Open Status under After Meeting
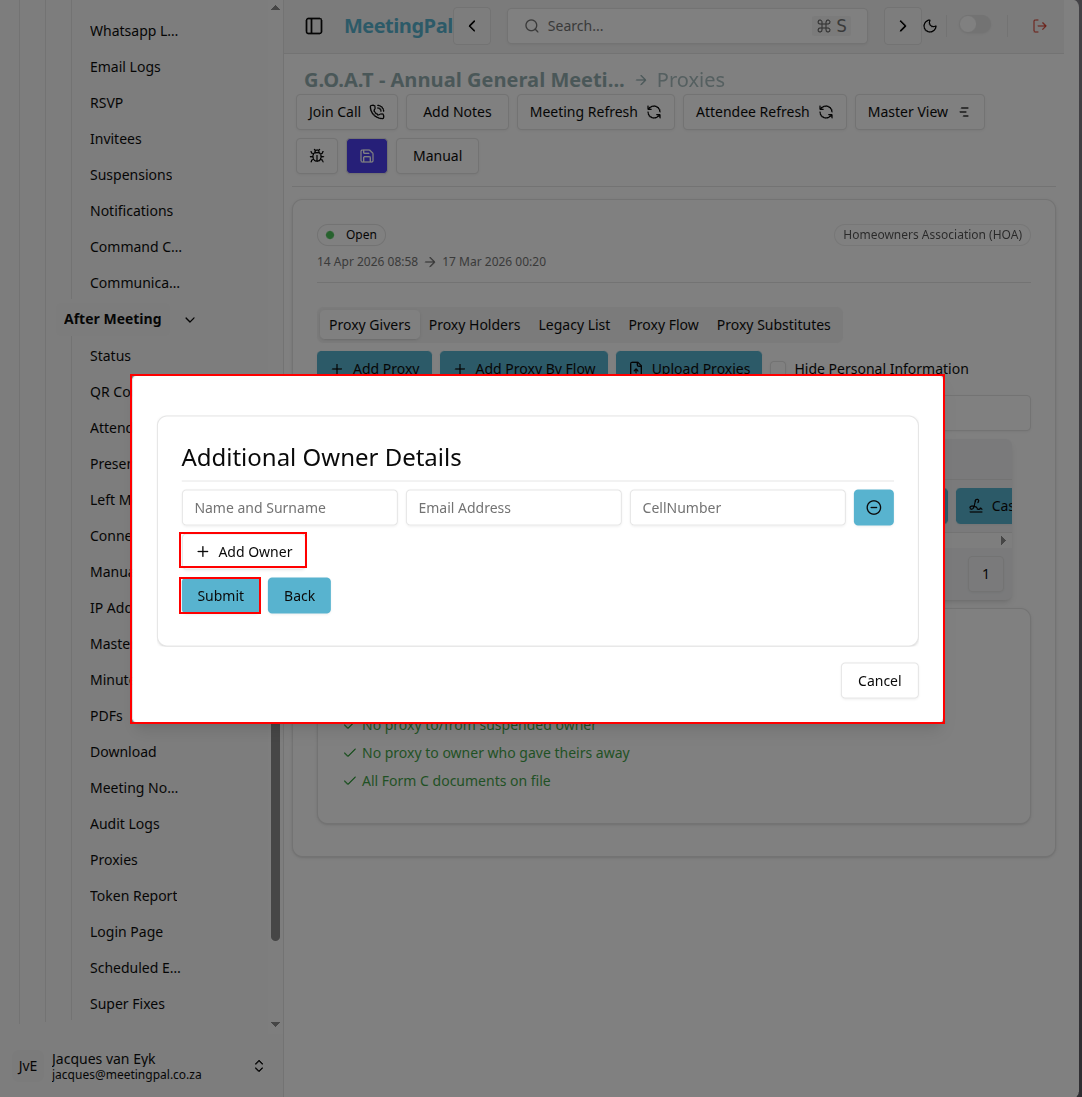This screenshot has width=1082, height=1097. tap(110, 356)
